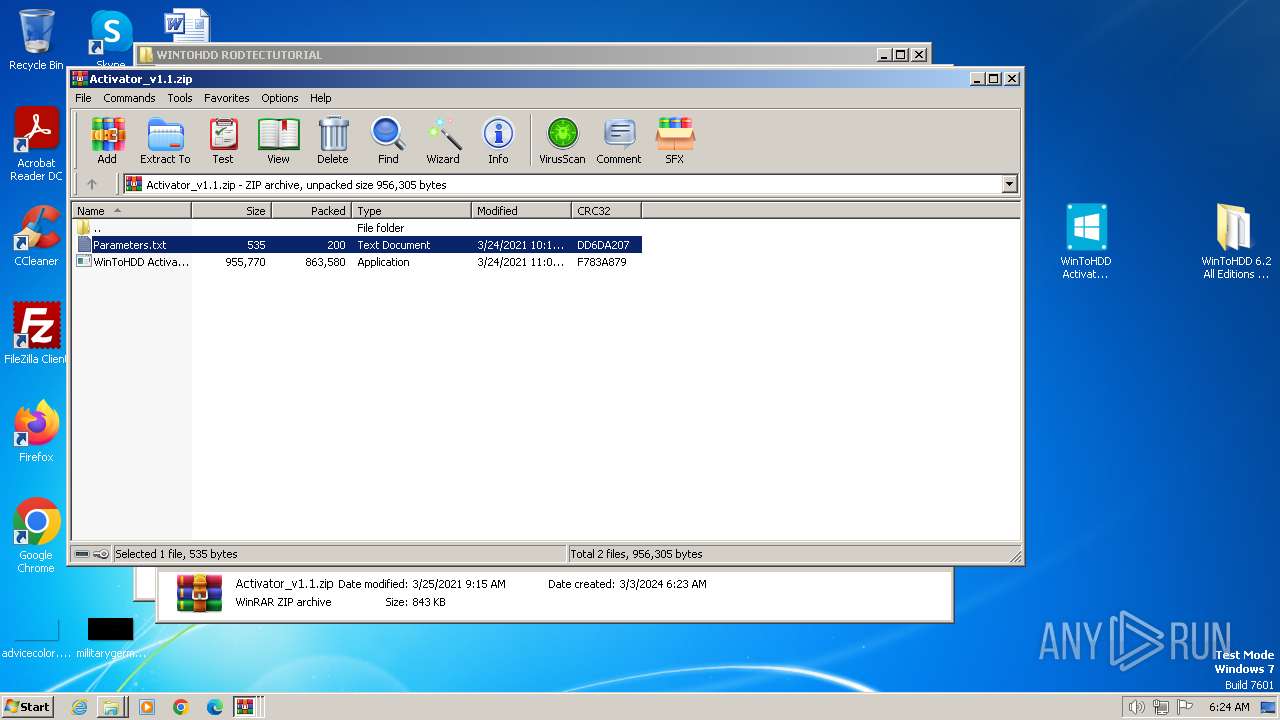Click the key icon in the status bar

point(101,554)
